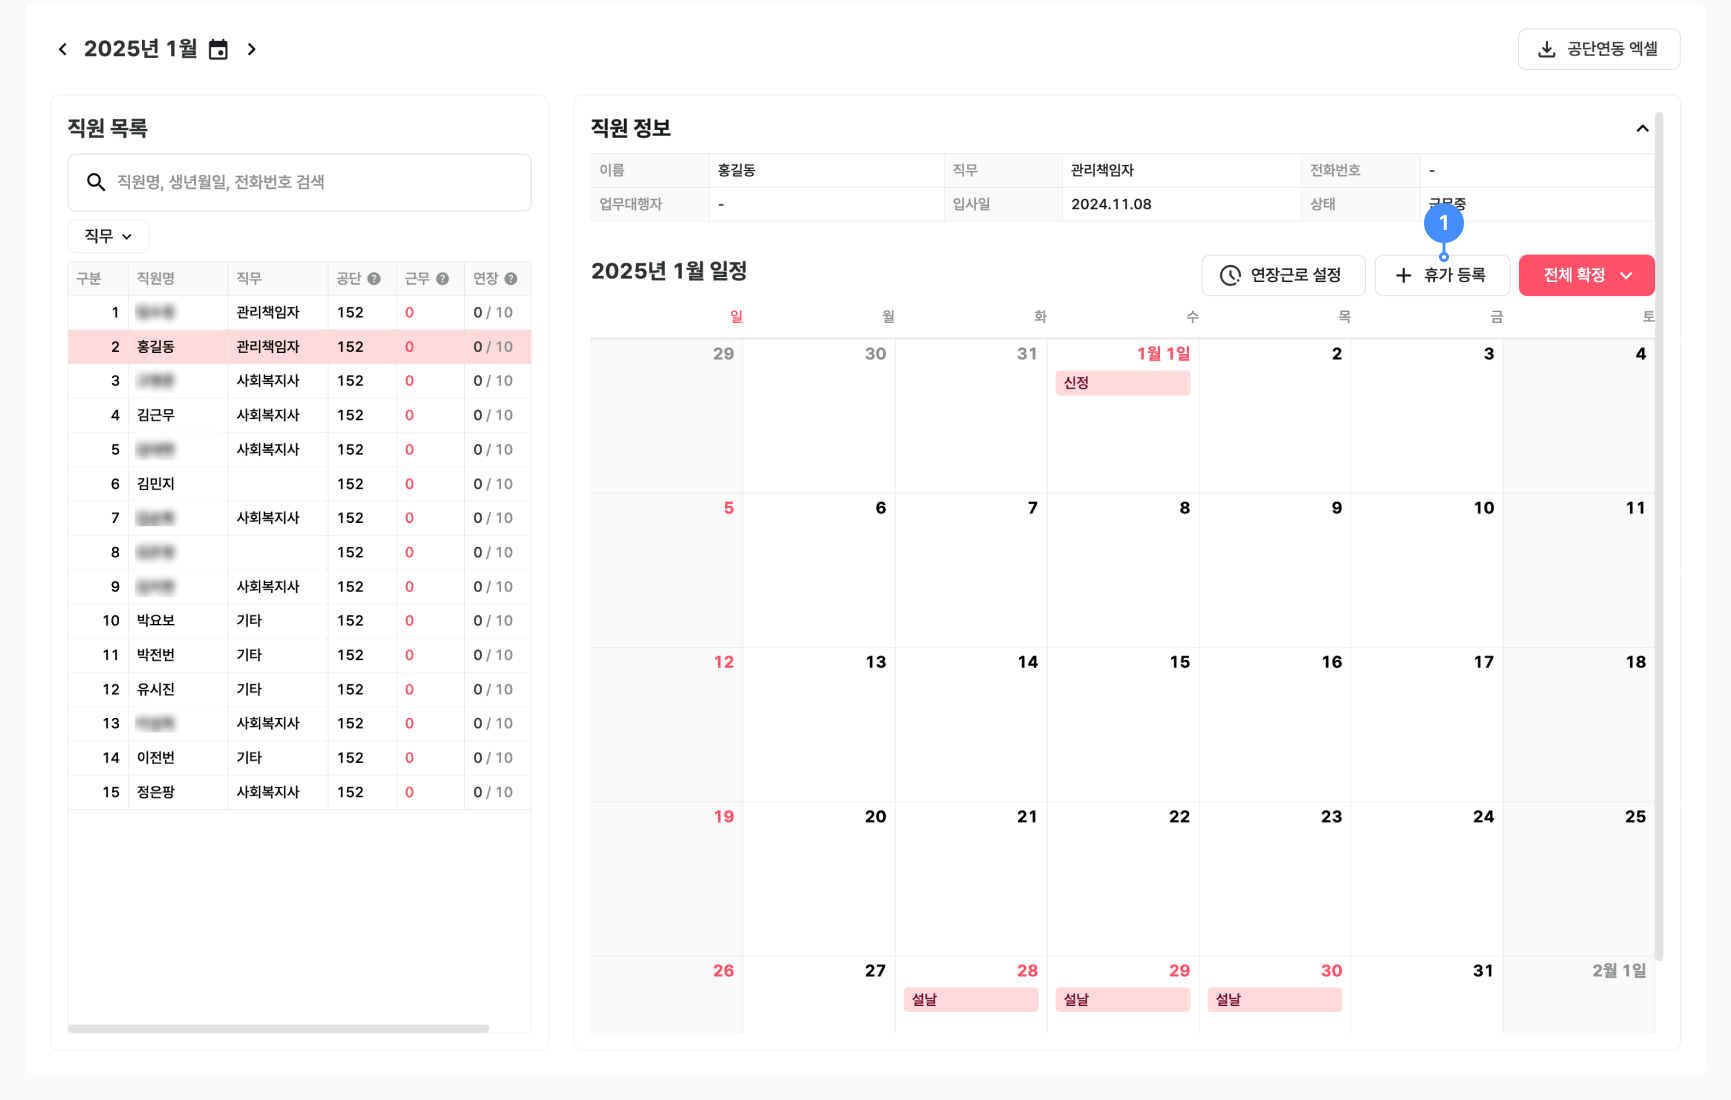Download the 공단연동 엑셀 file
The height and width of the screenshot is (1100, 1731).
(x=1598, y=49)
